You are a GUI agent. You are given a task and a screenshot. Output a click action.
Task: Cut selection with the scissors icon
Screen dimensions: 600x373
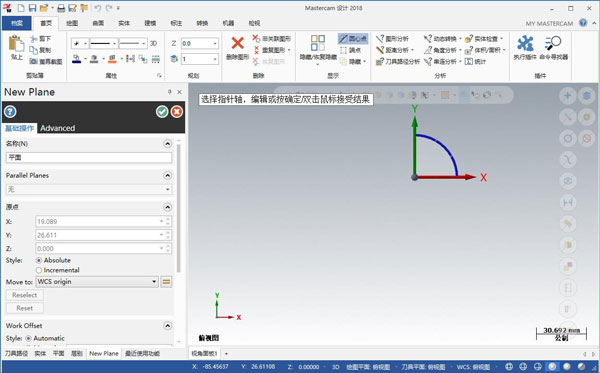pos(40,39)
